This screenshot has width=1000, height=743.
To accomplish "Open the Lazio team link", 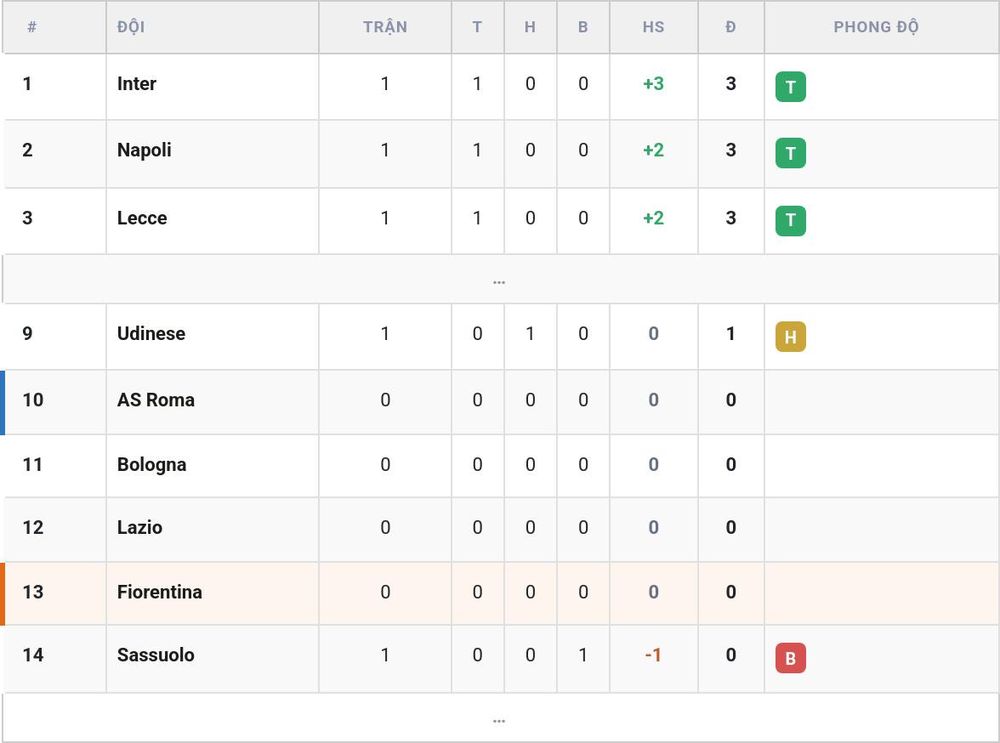I will click(139, 527).
